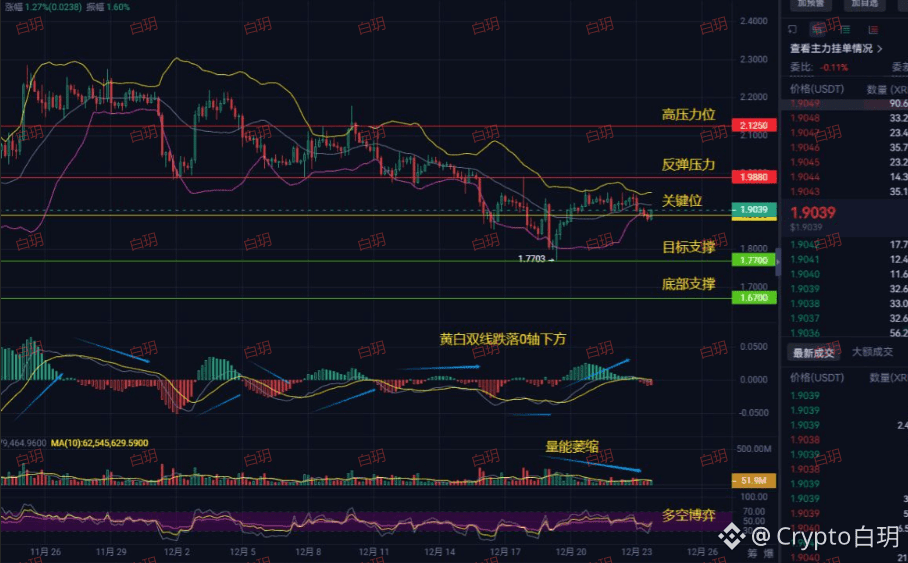Click the 12月 2 date on time axis

pyautogui.click(x=177, y=552)
